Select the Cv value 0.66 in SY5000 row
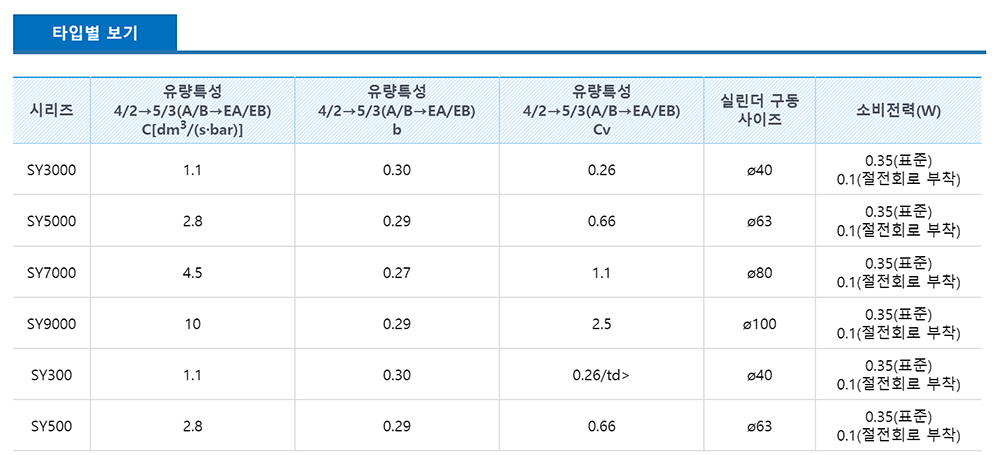Viewport: 1000px width, 455px height. point(601,221)
